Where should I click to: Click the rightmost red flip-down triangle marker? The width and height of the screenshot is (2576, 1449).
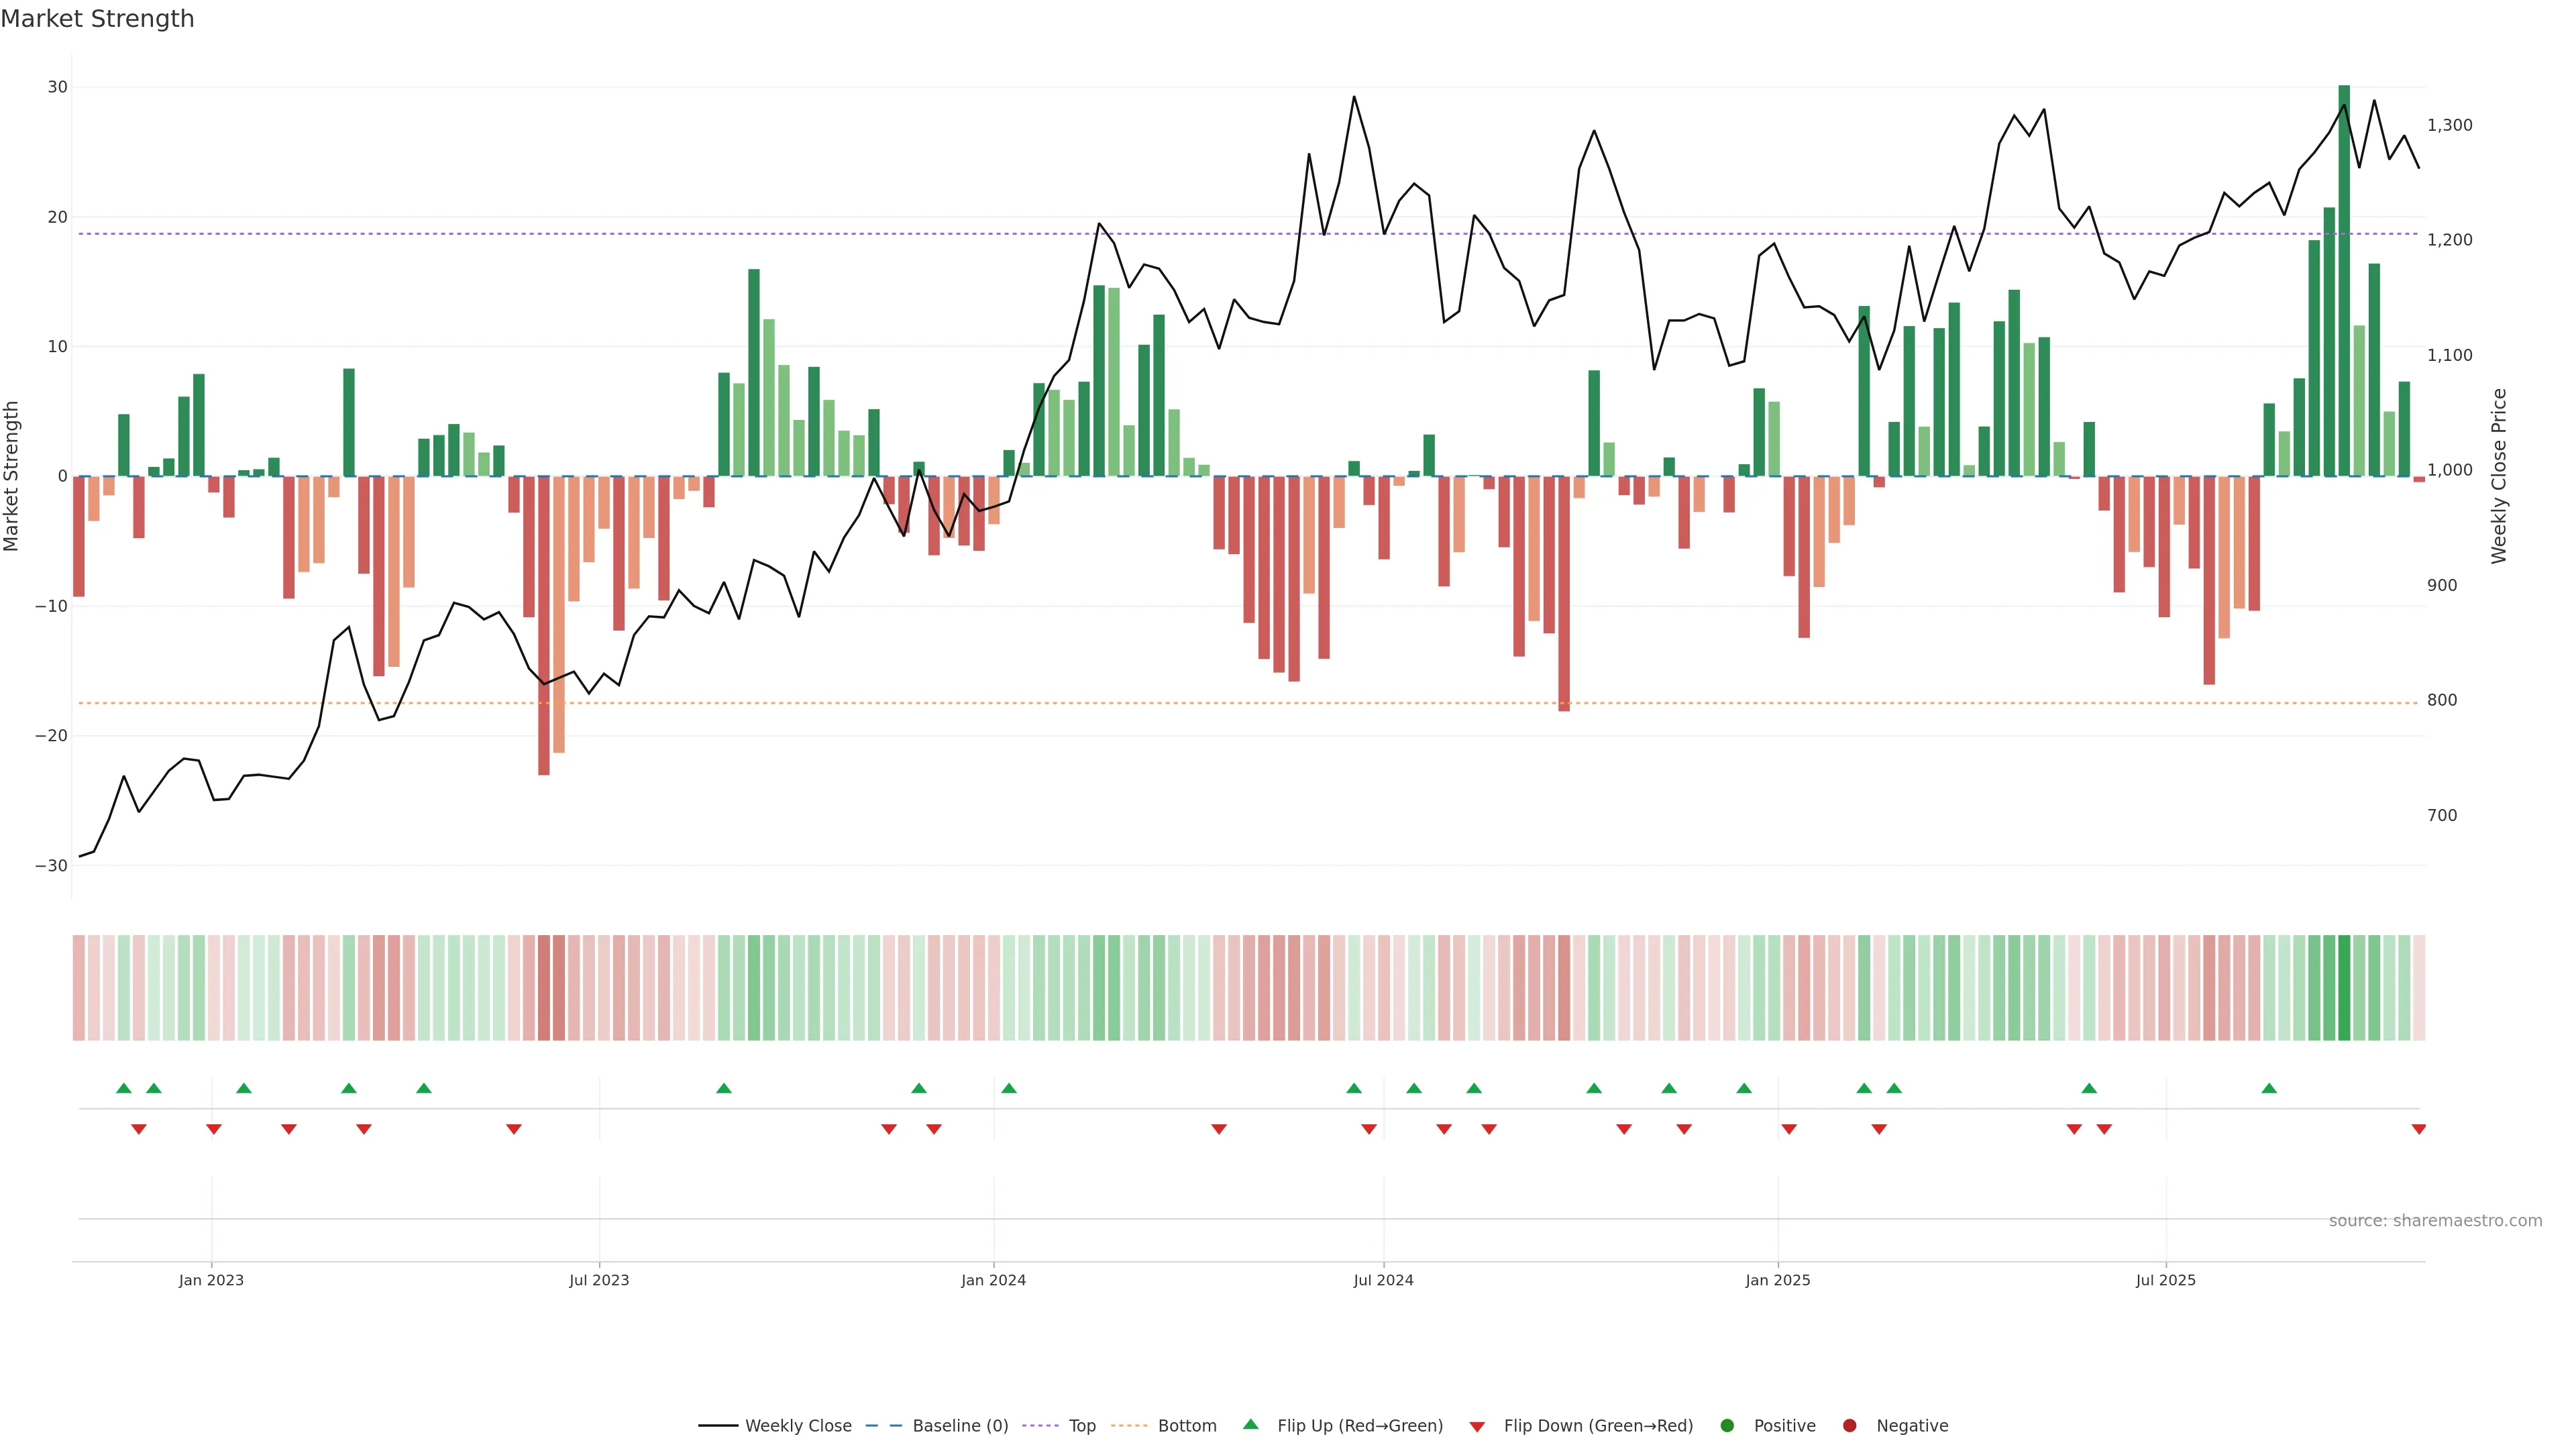pyautogui.click(x=2418, y=1129)
